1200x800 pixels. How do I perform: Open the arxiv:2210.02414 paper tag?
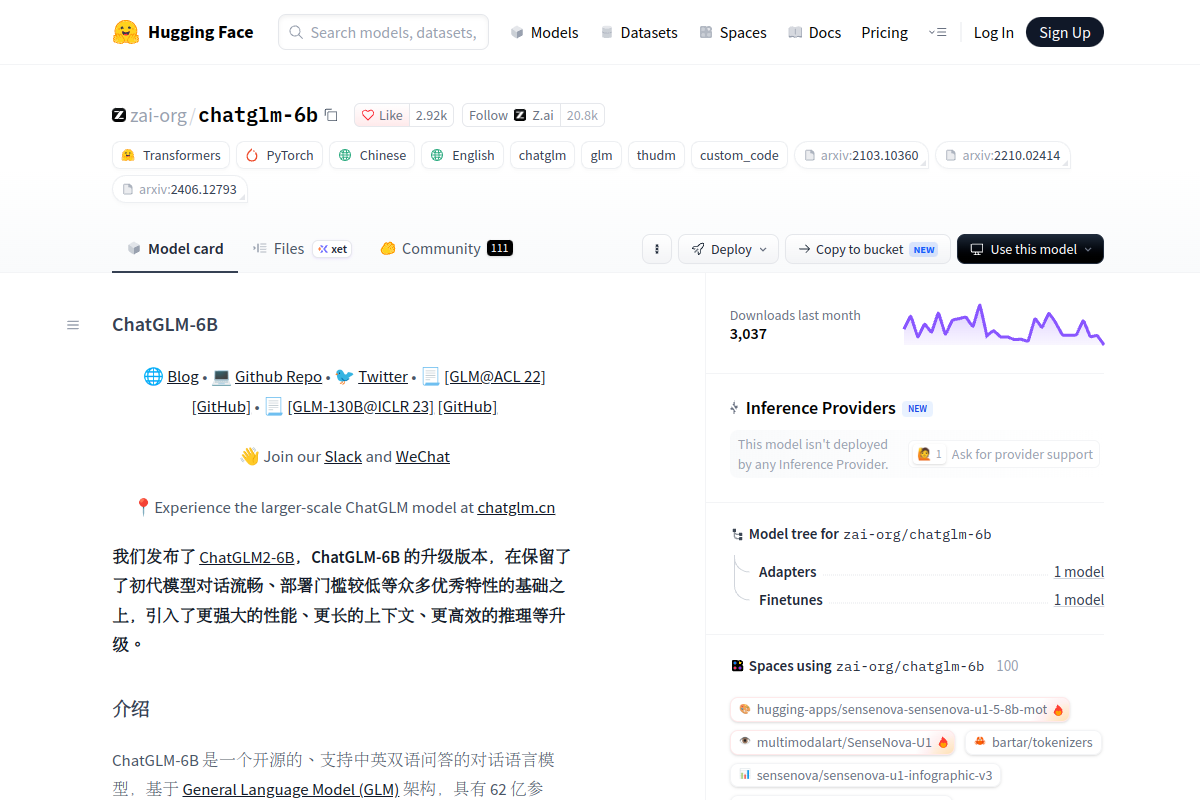(x=1003, y=155)
